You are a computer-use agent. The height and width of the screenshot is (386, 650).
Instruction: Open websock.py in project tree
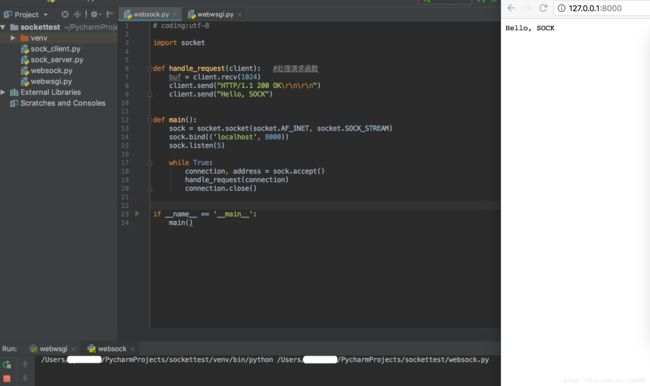[x=51, y=70]
